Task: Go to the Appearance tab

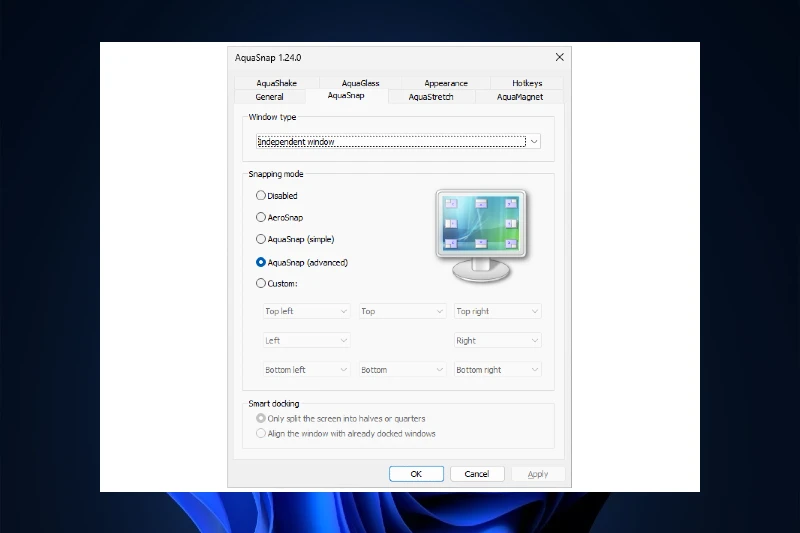Action: [x=445, y=83]
